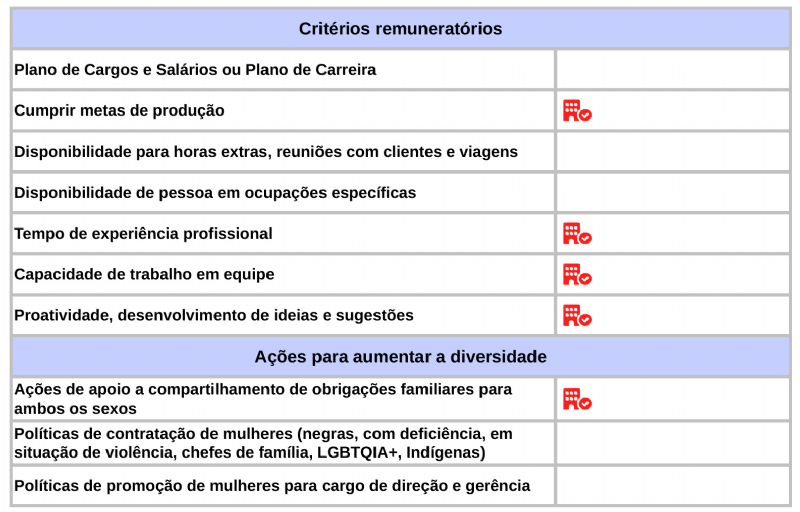
Task: Click the icon for Capacidade de trabalho em equipe
Action: tap(577, 275)
